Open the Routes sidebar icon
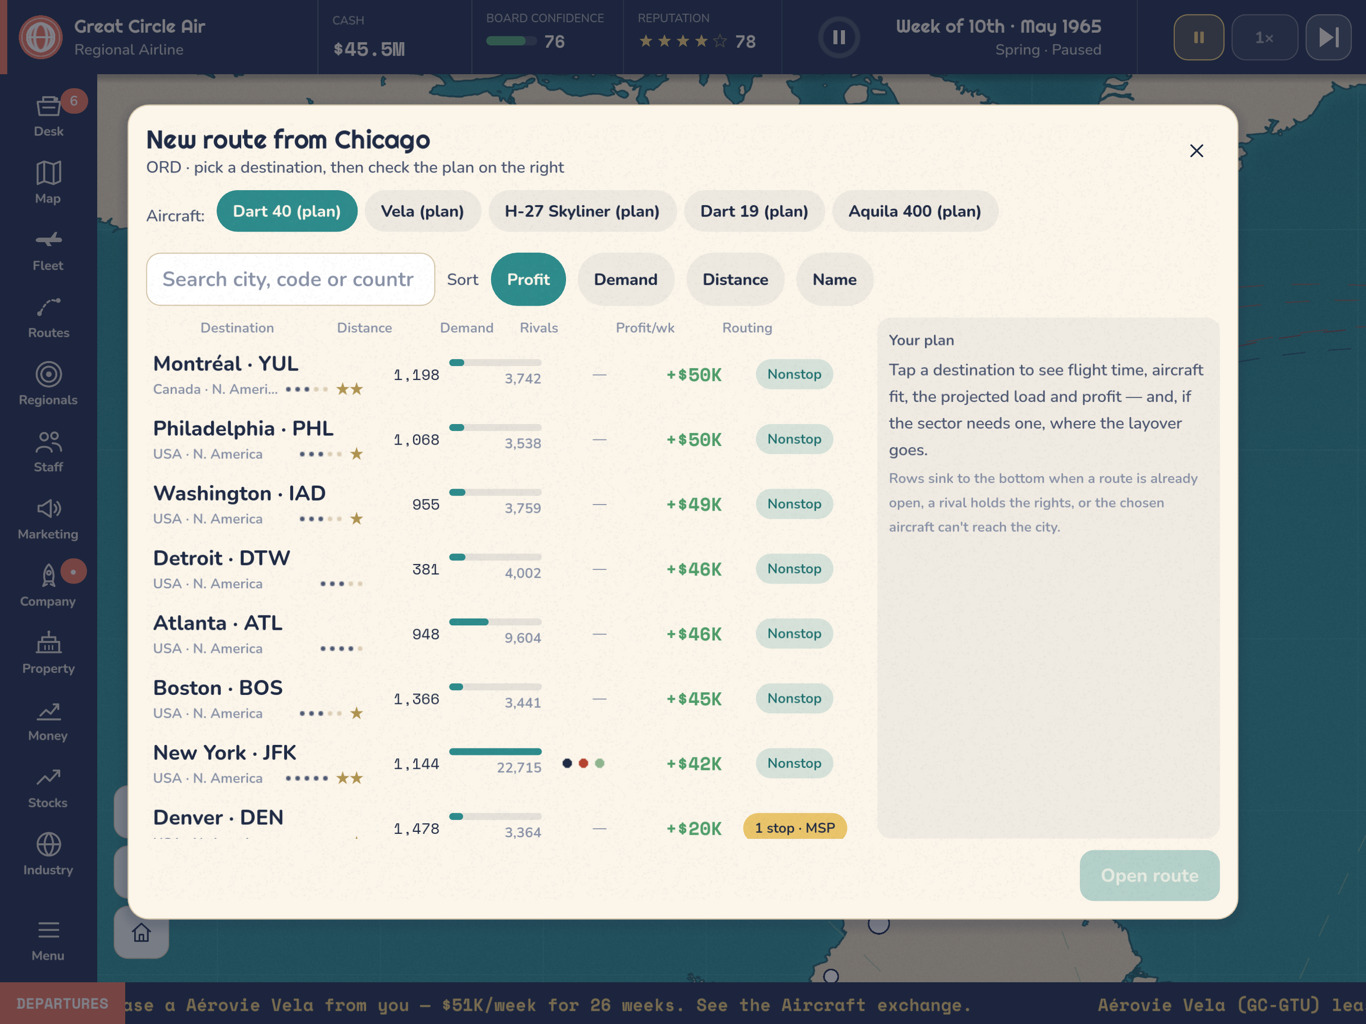The width and height of the screenshot is (1366, 1024). (x=48, y=316)
